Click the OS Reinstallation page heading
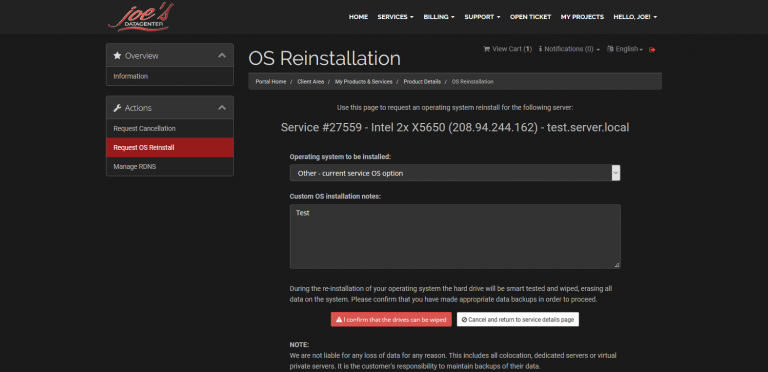 (x=324, y=58)
